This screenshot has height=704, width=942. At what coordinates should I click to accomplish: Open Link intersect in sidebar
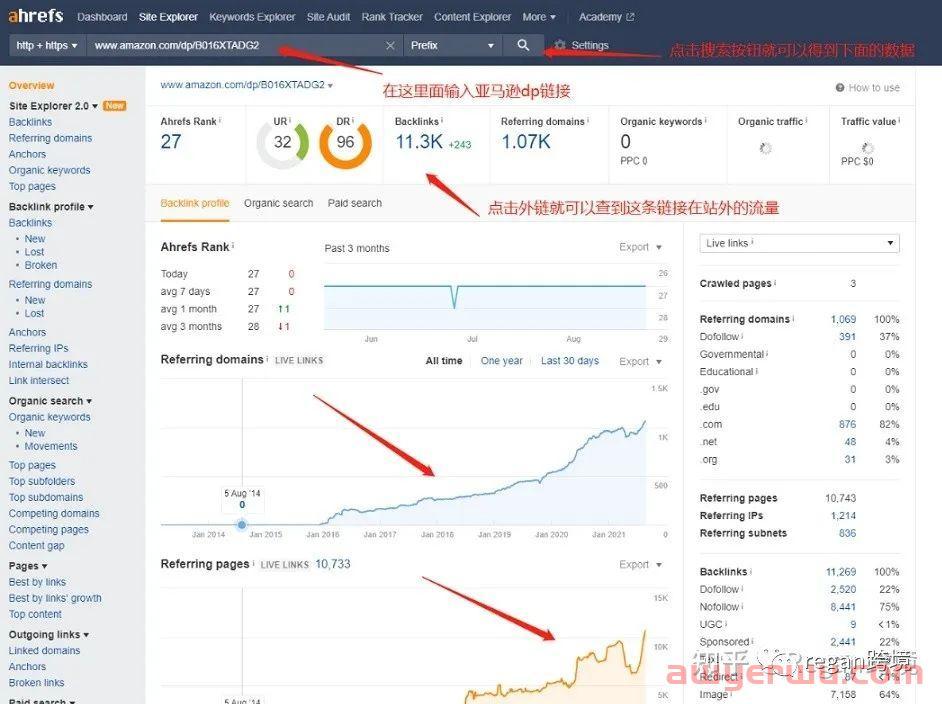point(39,381)
